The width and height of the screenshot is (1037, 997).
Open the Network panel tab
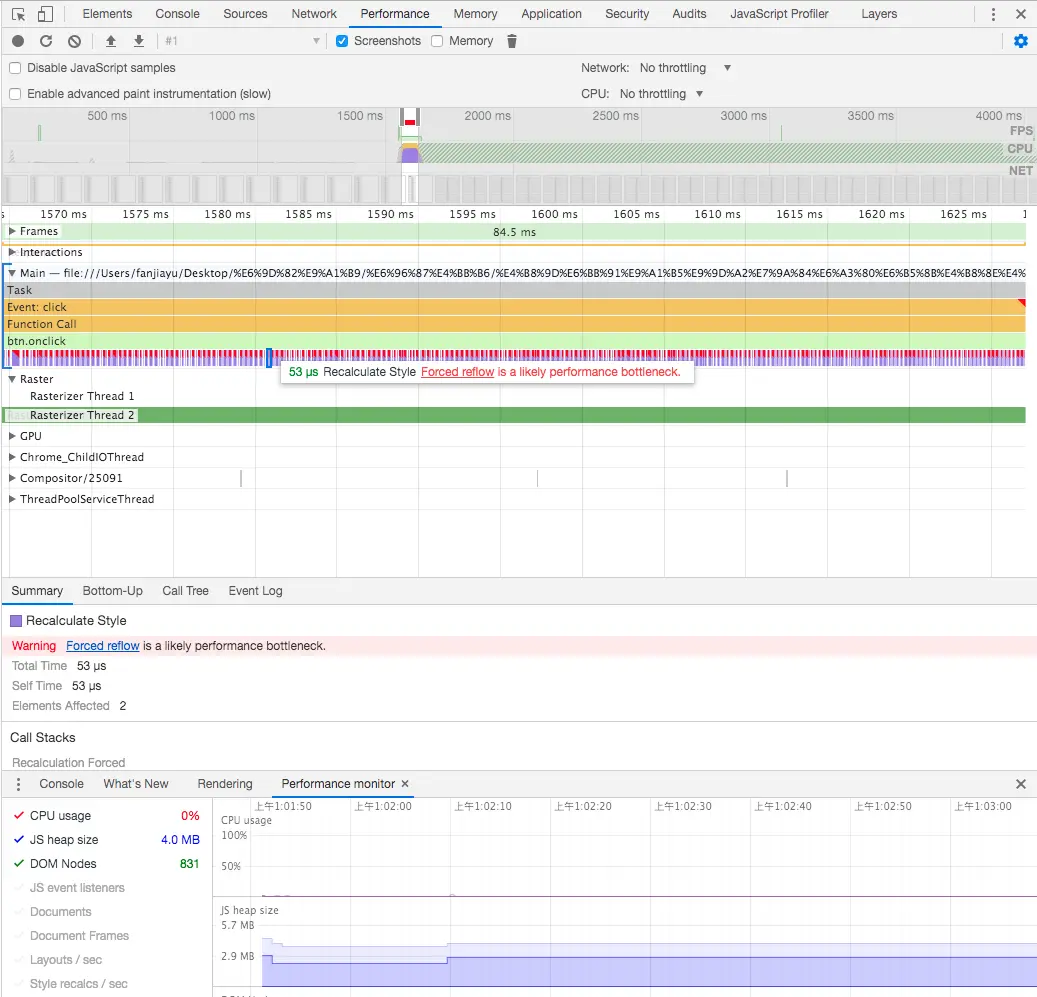coord(314,14)
